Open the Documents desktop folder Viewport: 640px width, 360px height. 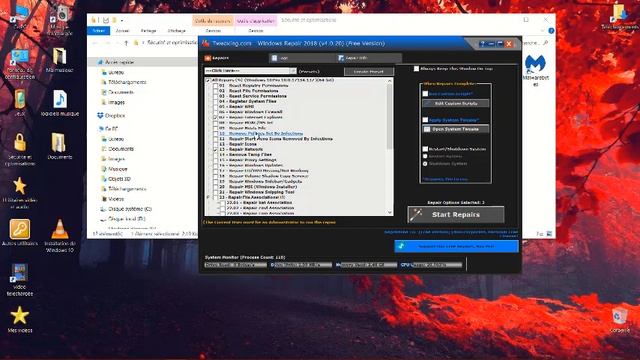pos(60,146)
